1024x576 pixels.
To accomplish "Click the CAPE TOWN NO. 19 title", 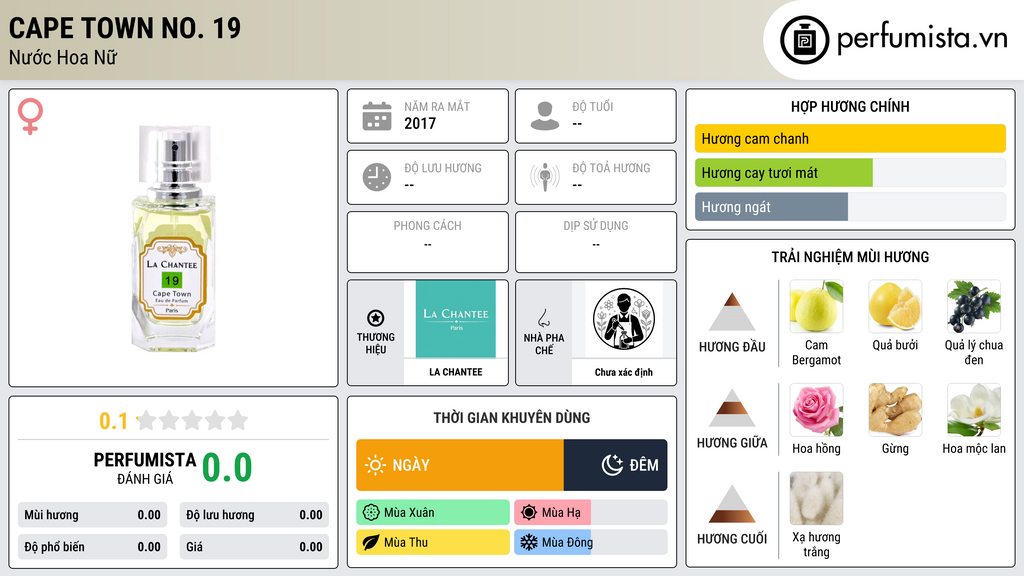I will (x=125, y=28).
